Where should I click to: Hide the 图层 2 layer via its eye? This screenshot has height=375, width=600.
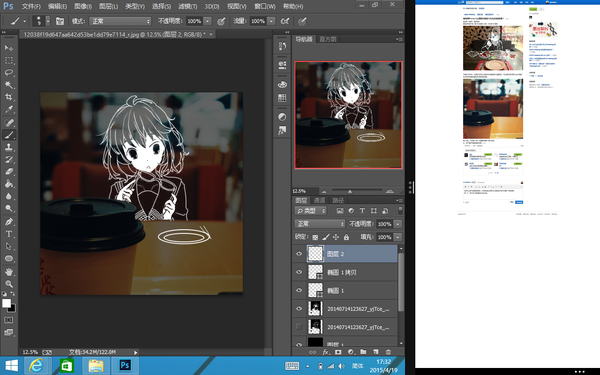pos(299,254)
